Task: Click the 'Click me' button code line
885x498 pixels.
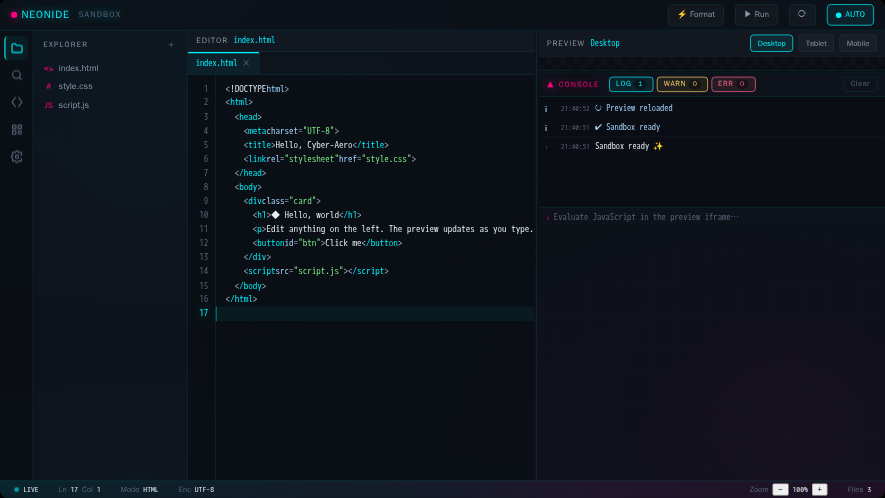Action: [327, 243]
